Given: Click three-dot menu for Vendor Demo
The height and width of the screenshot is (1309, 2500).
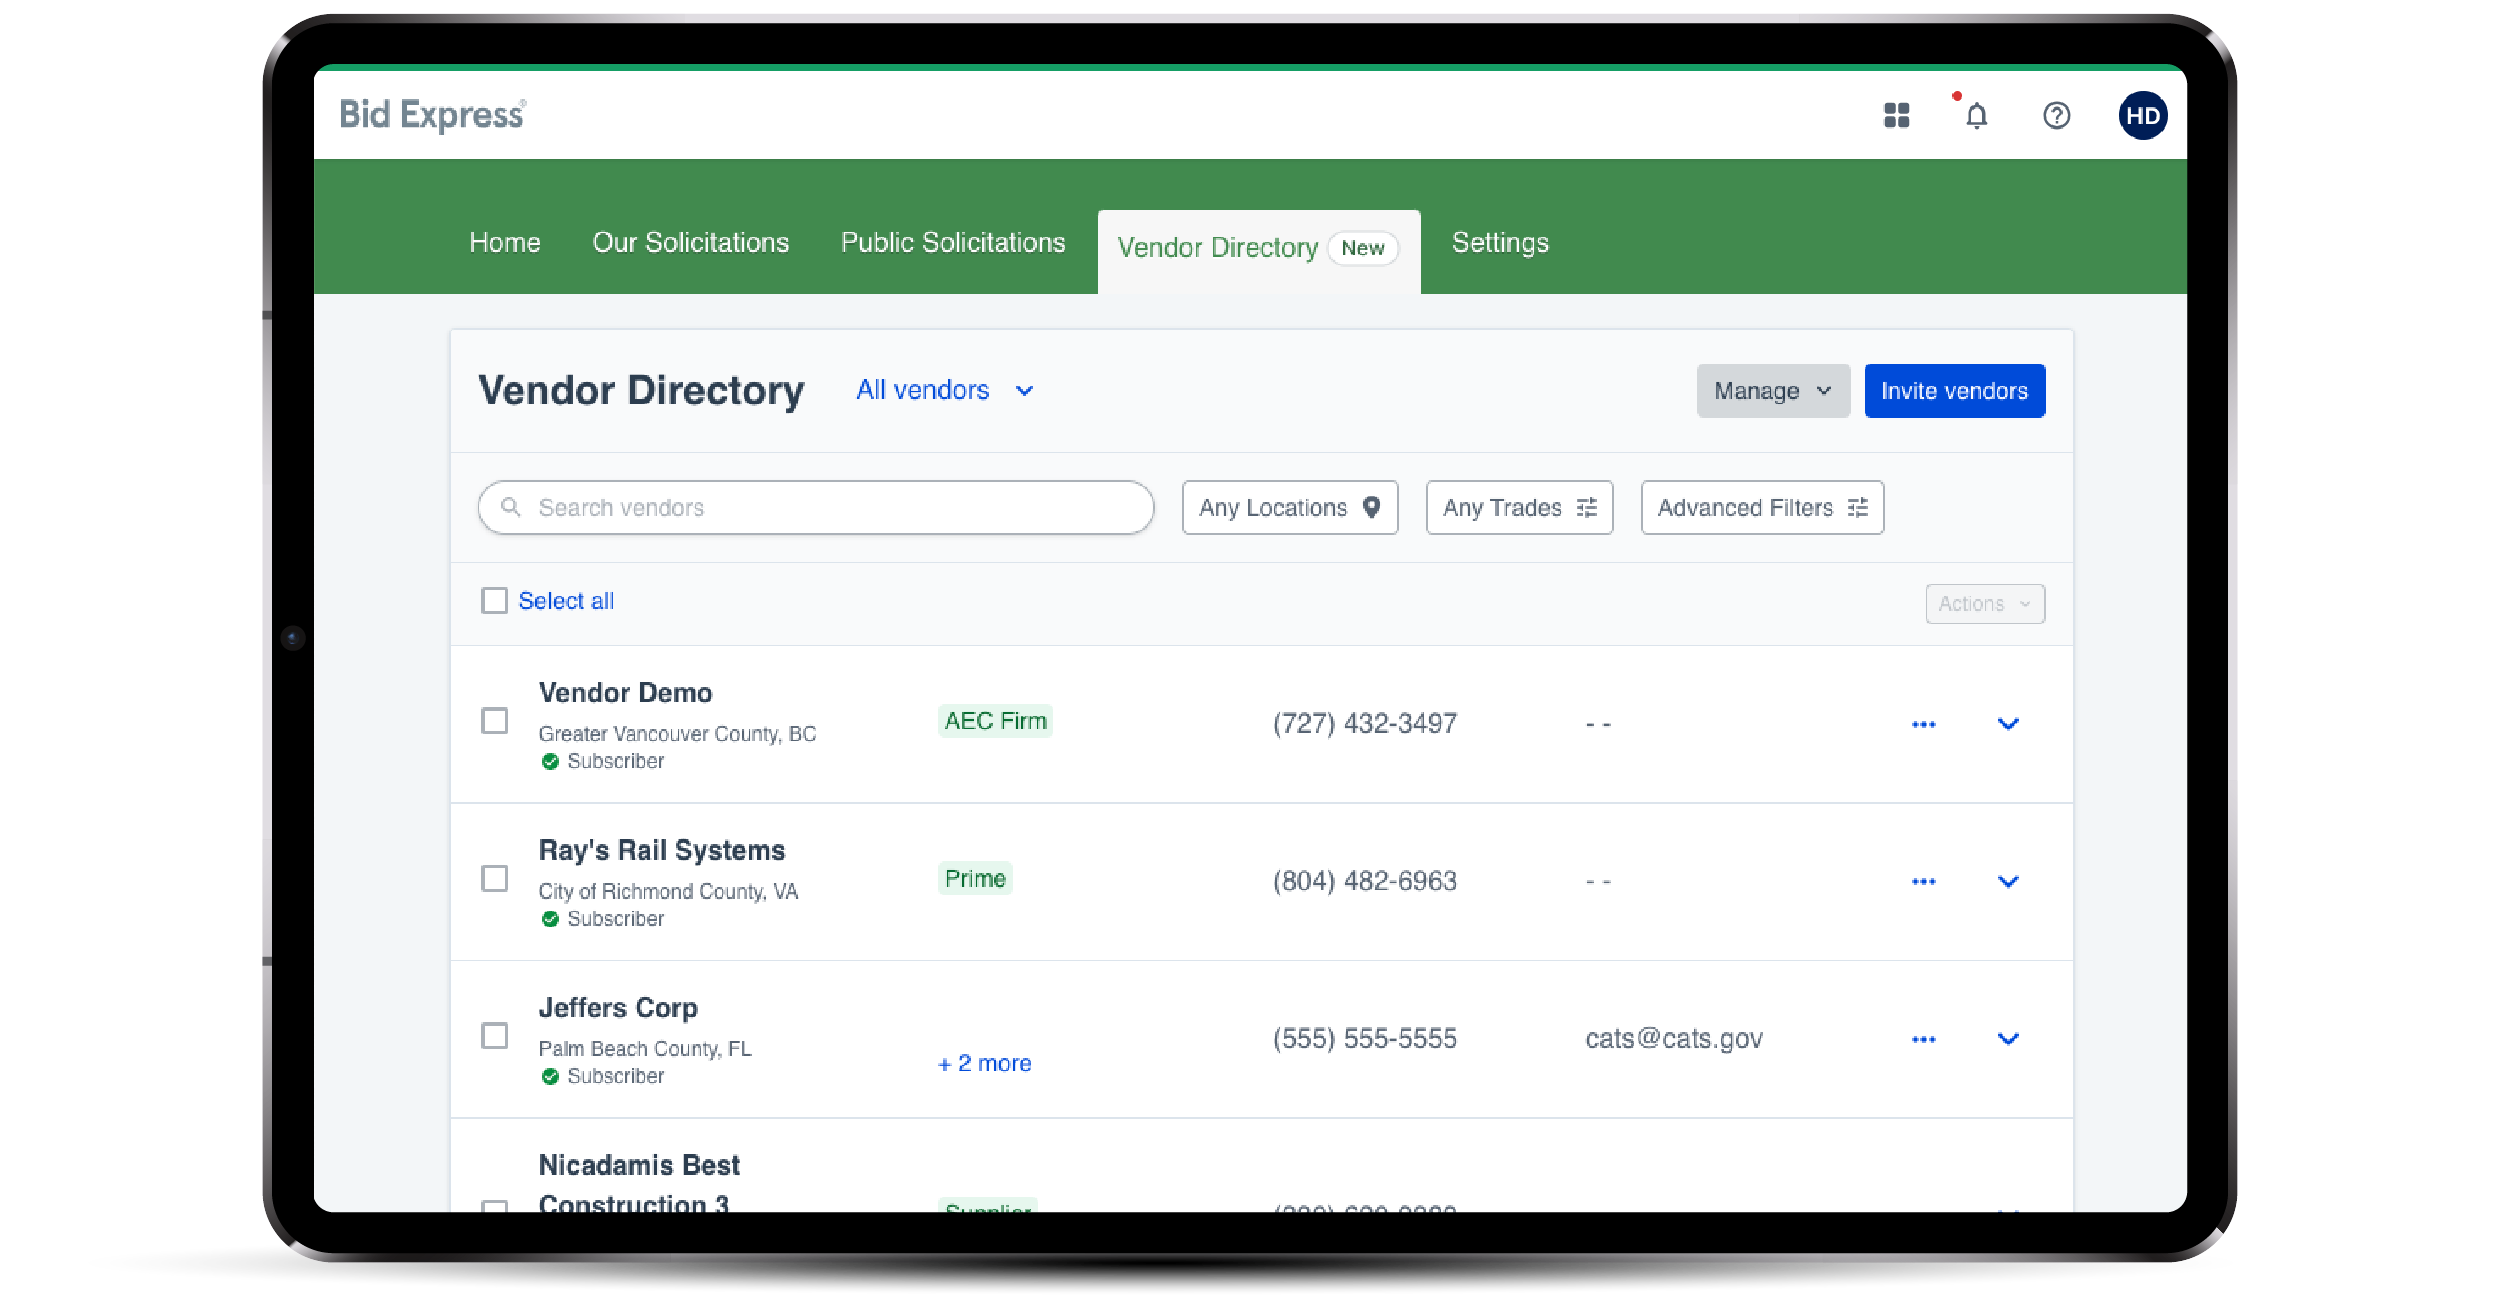Looking at the screenshot, I should coord(1923,724).
